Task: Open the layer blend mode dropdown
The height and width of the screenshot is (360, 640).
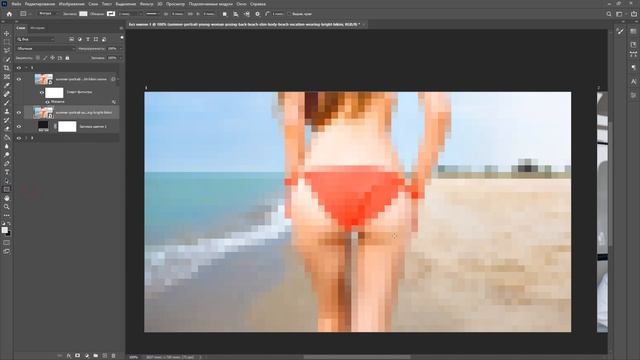Action: pyautogui.click(x=46, y=49)
